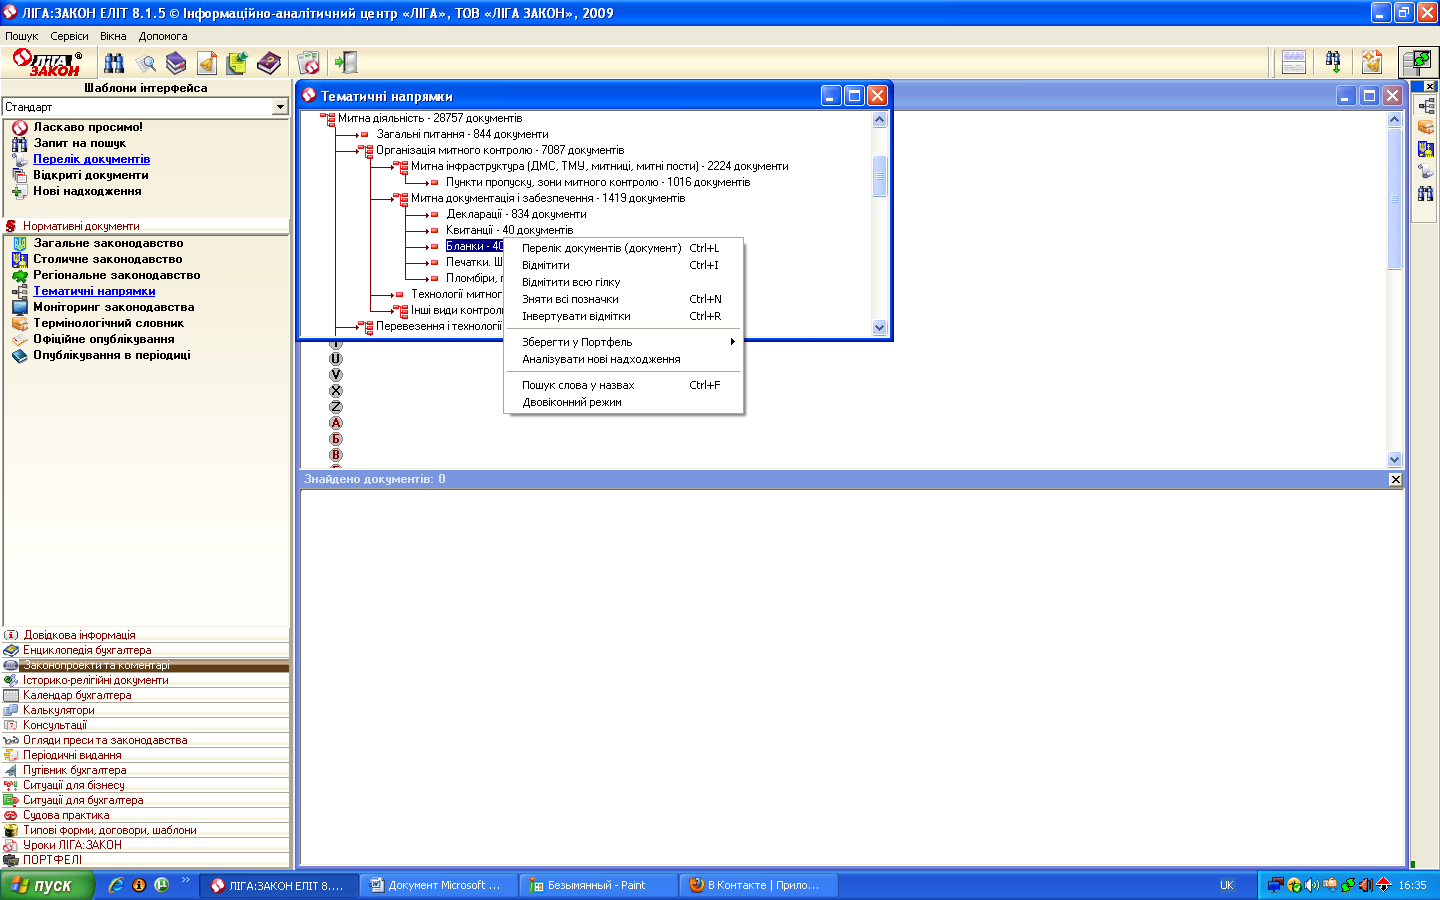Click the binoculars icon in side strip

pyautogui.click(x=1426, y=193)
